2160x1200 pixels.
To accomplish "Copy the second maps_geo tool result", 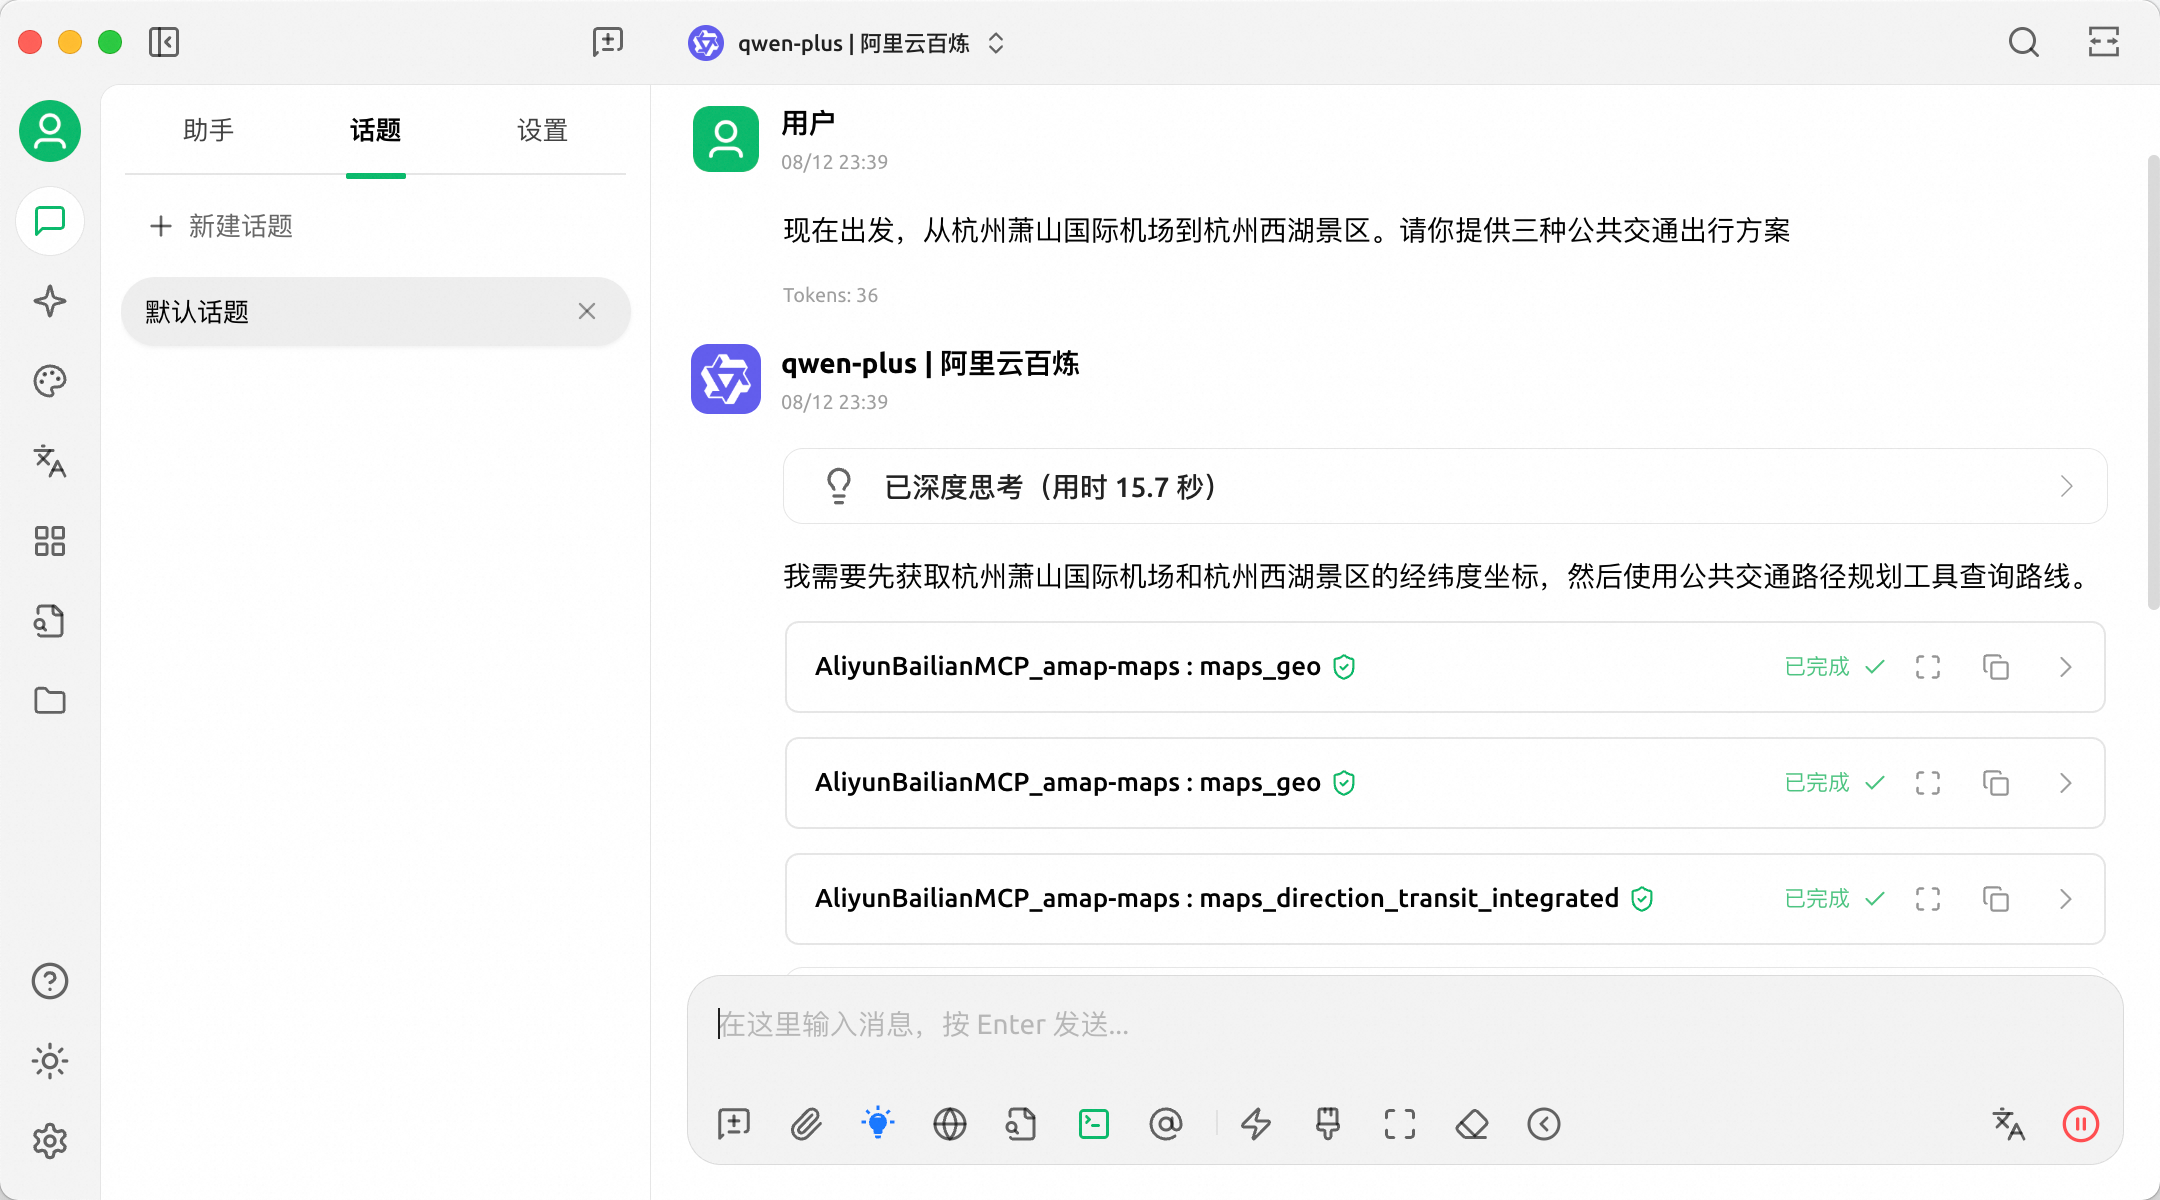I will (1996, 783).
